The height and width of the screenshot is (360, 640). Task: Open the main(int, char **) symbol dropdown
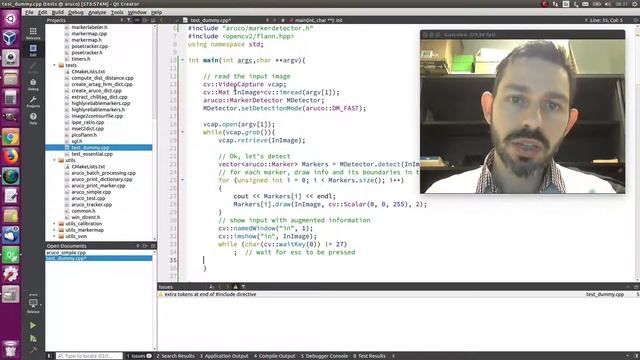pos(318,20)
